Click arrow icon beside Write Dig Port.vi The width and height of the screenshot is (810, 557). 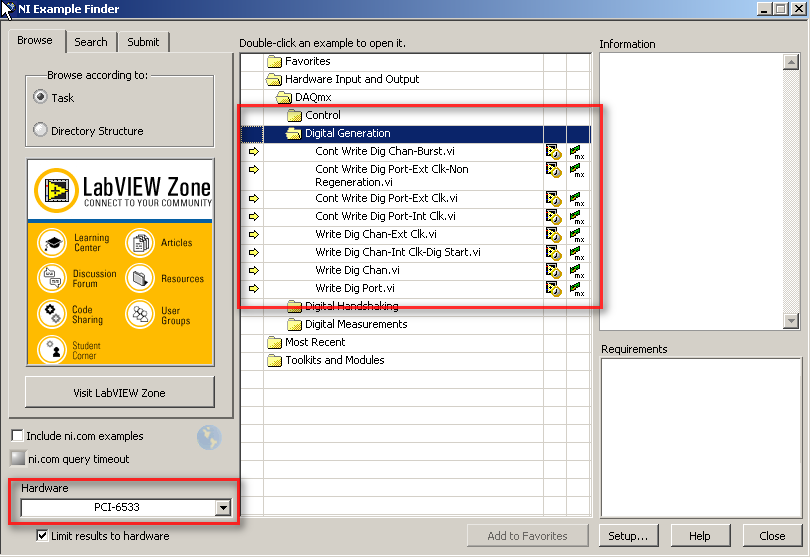tap(254, 288)
